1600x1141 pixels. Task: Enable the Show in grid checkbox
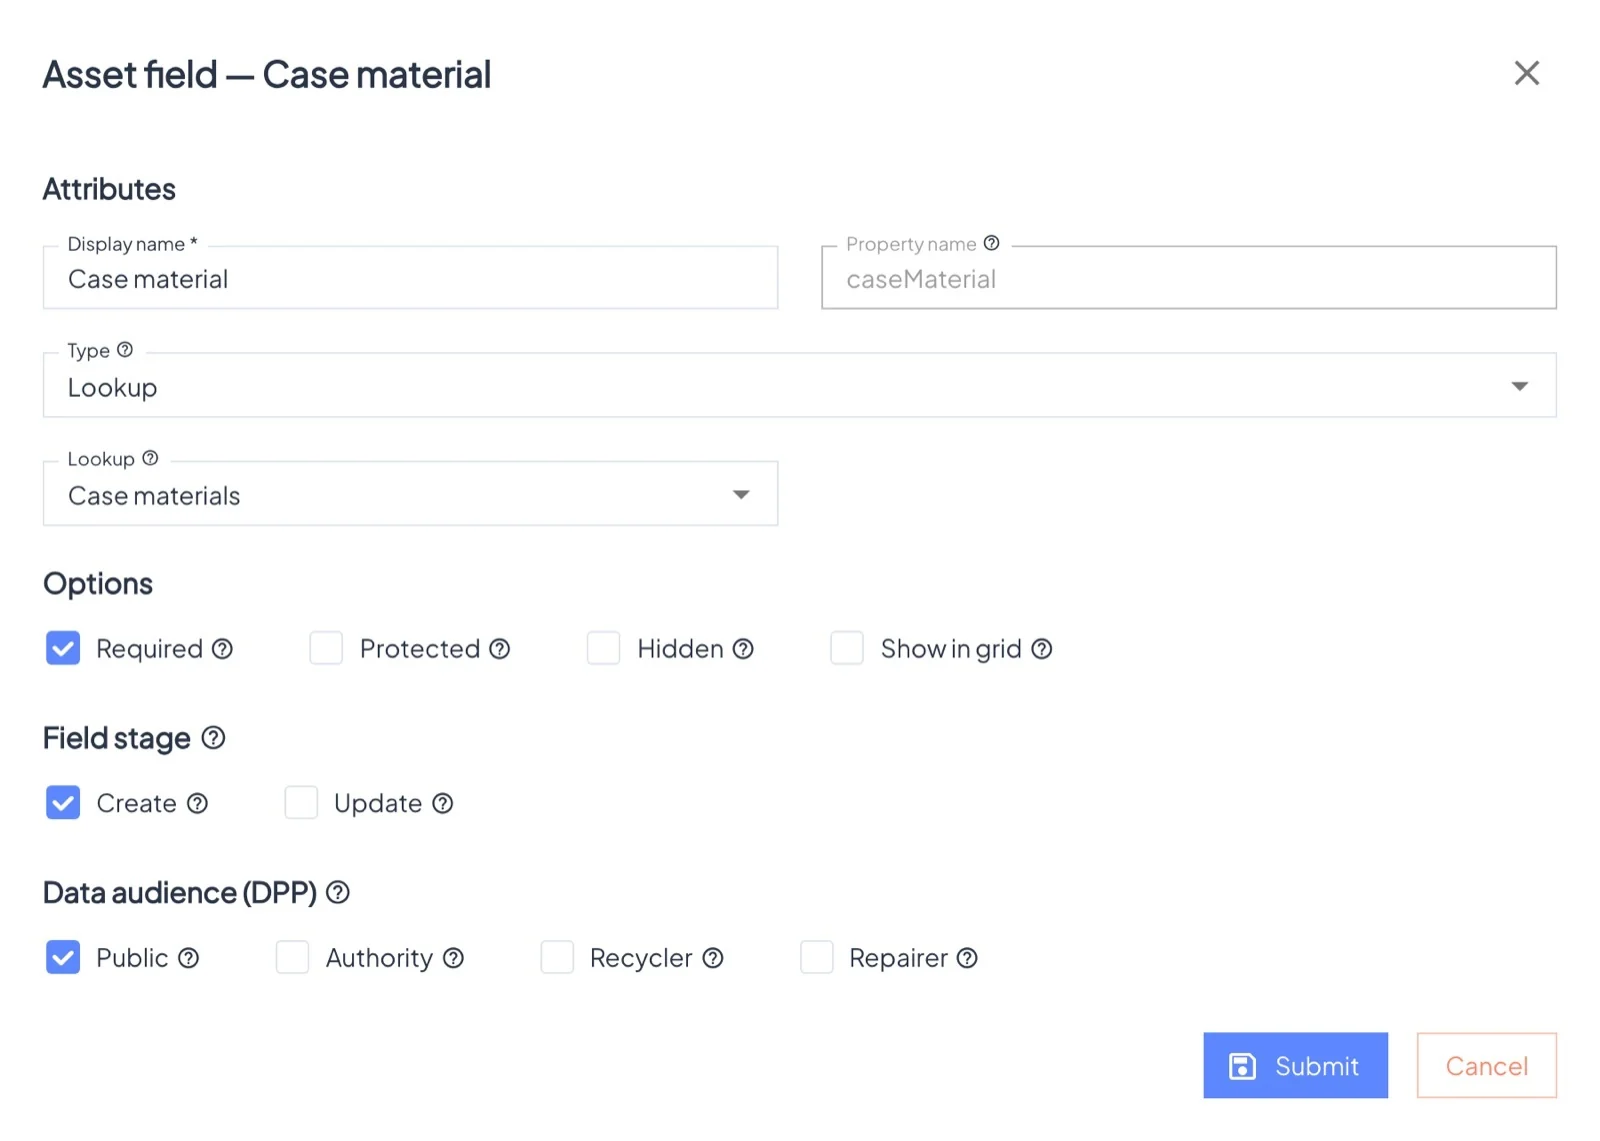pos(847,648)
